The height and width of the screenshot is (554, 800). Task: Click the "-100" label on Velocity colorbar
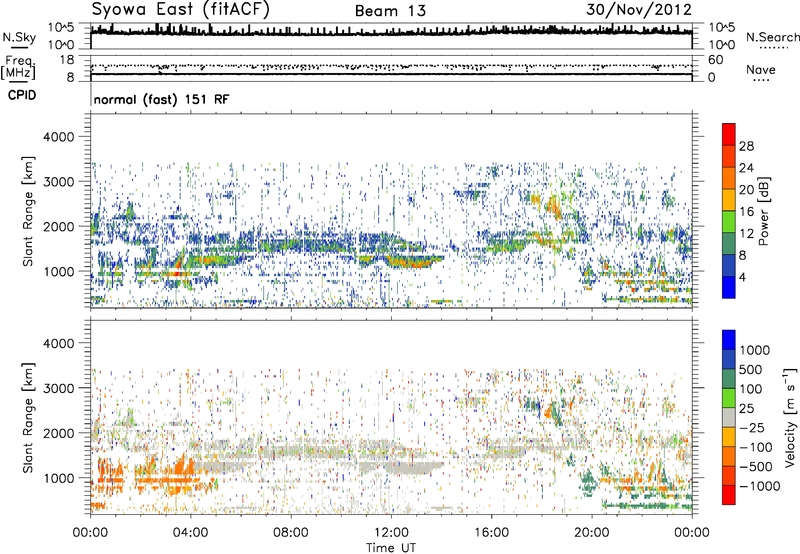[x=756, y=447]
